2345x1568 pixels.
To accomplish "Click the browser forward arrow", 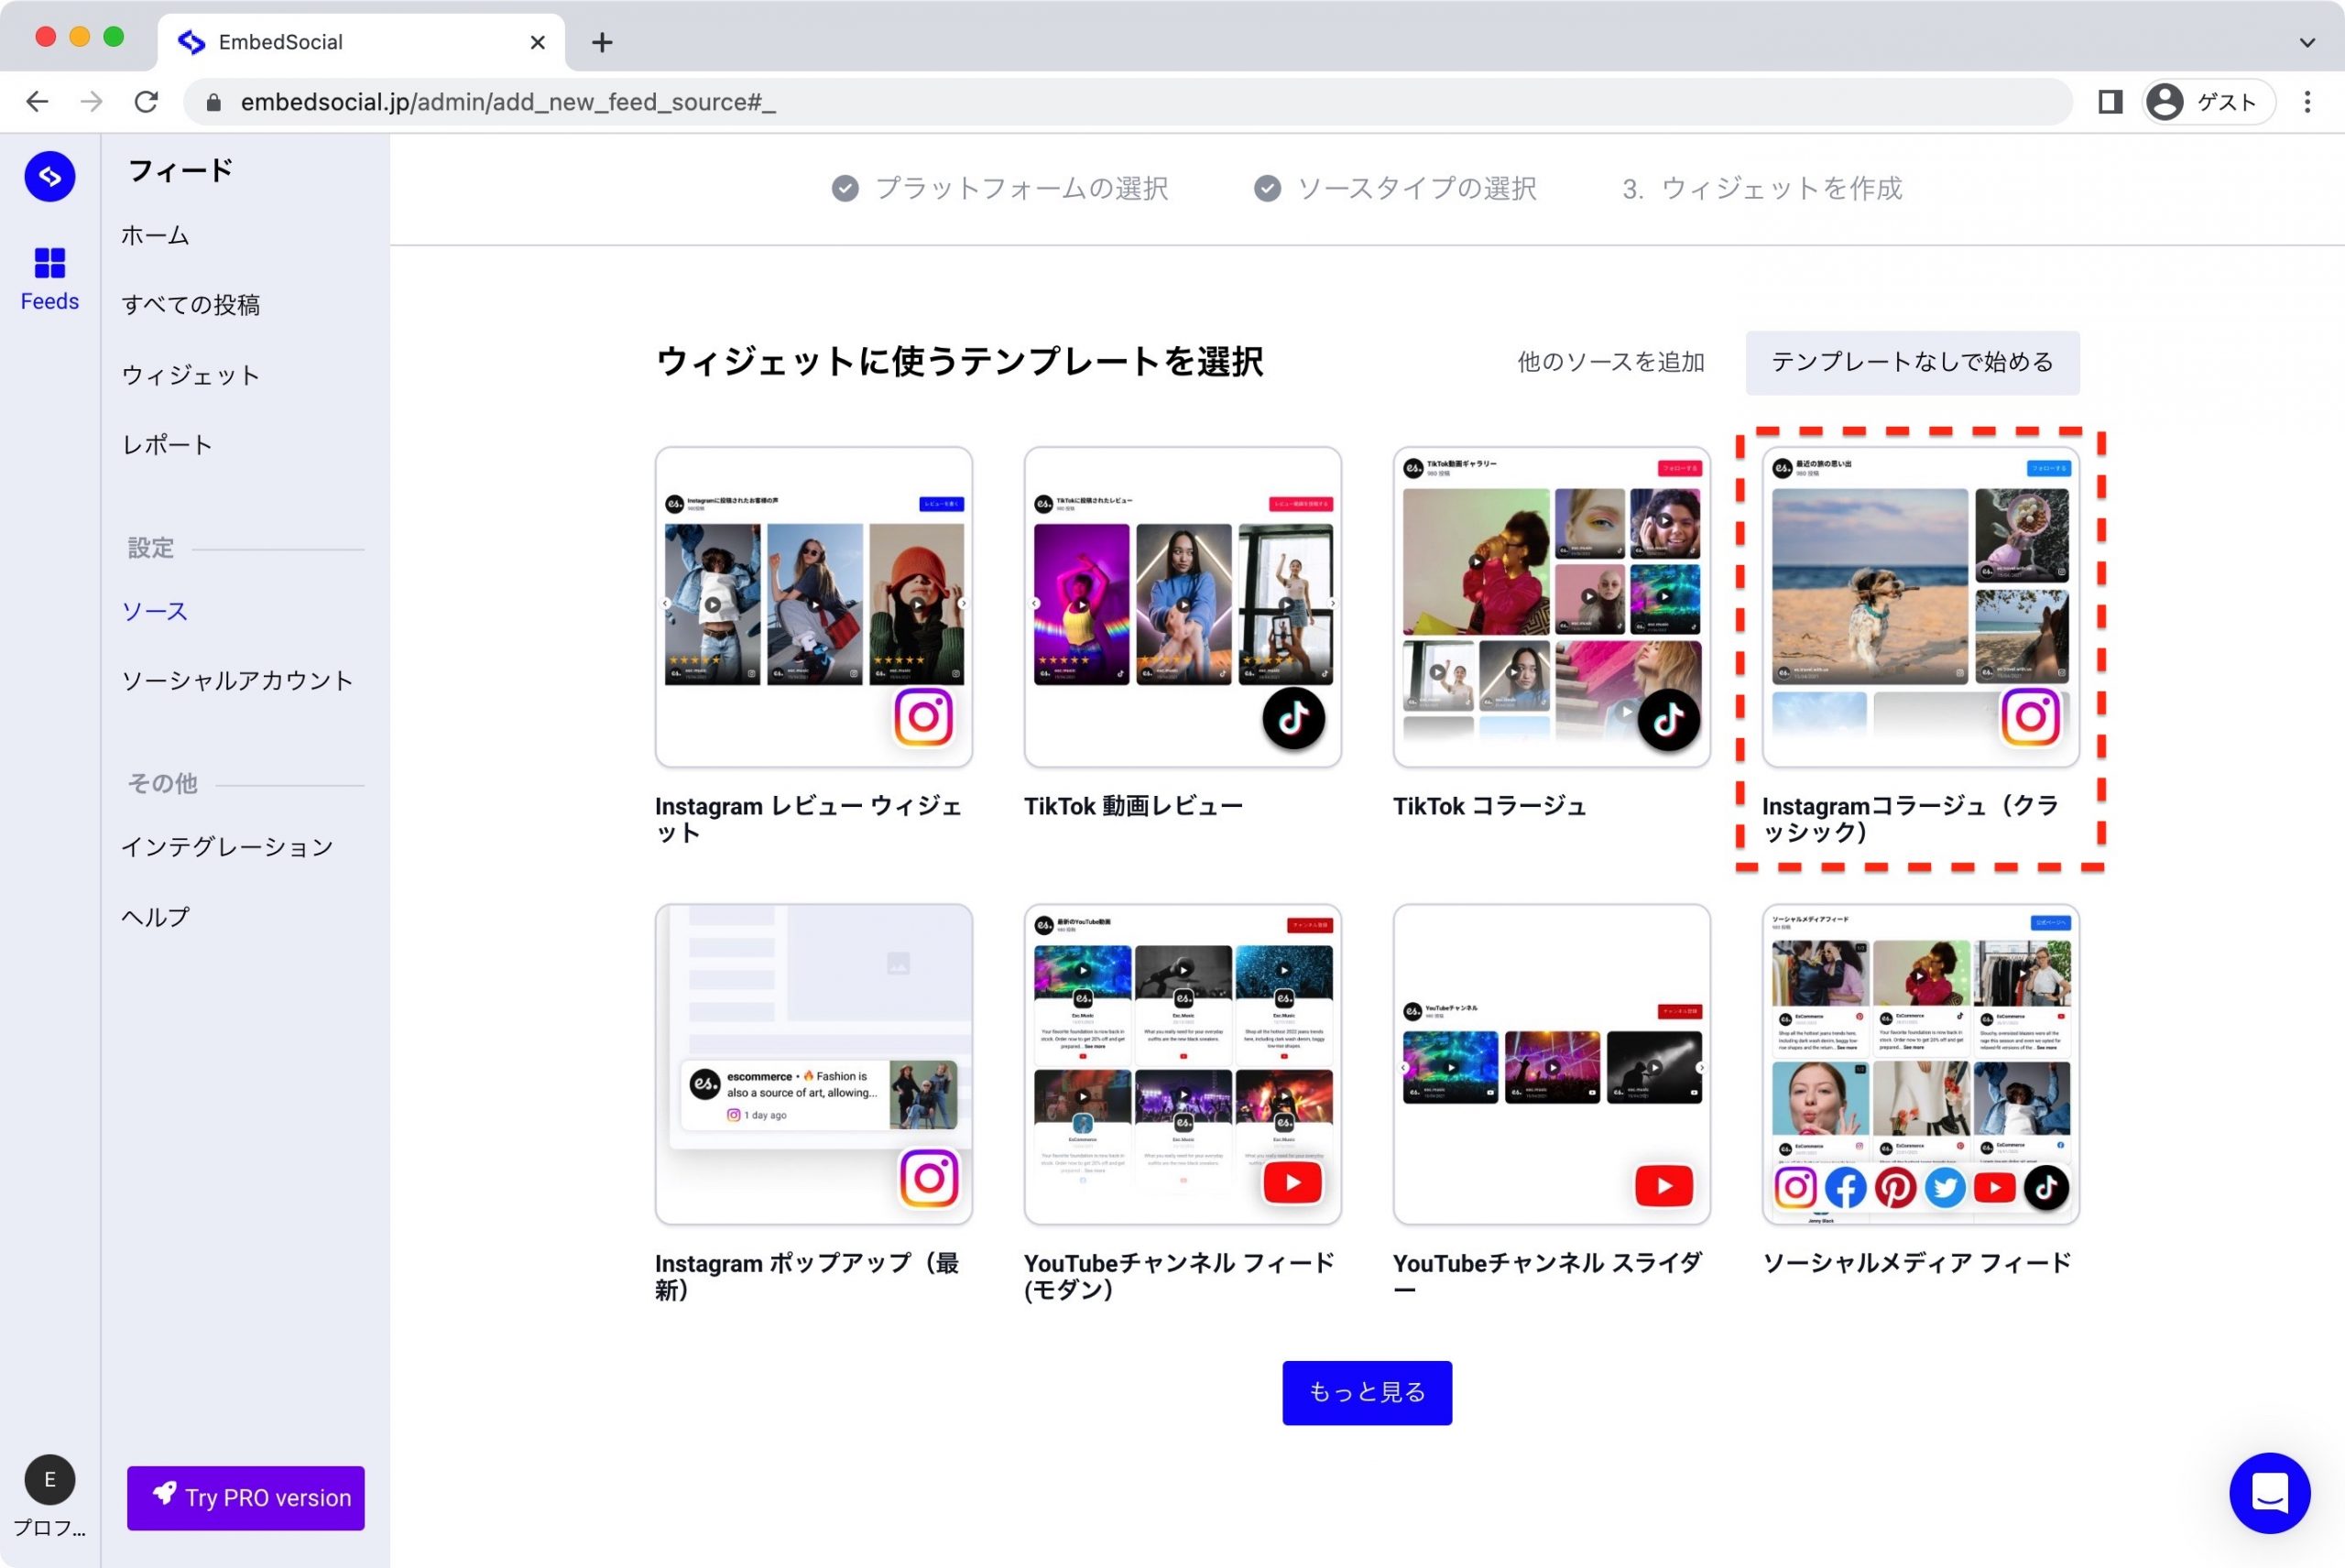I will pyautogui.click(x=91, y=102).
